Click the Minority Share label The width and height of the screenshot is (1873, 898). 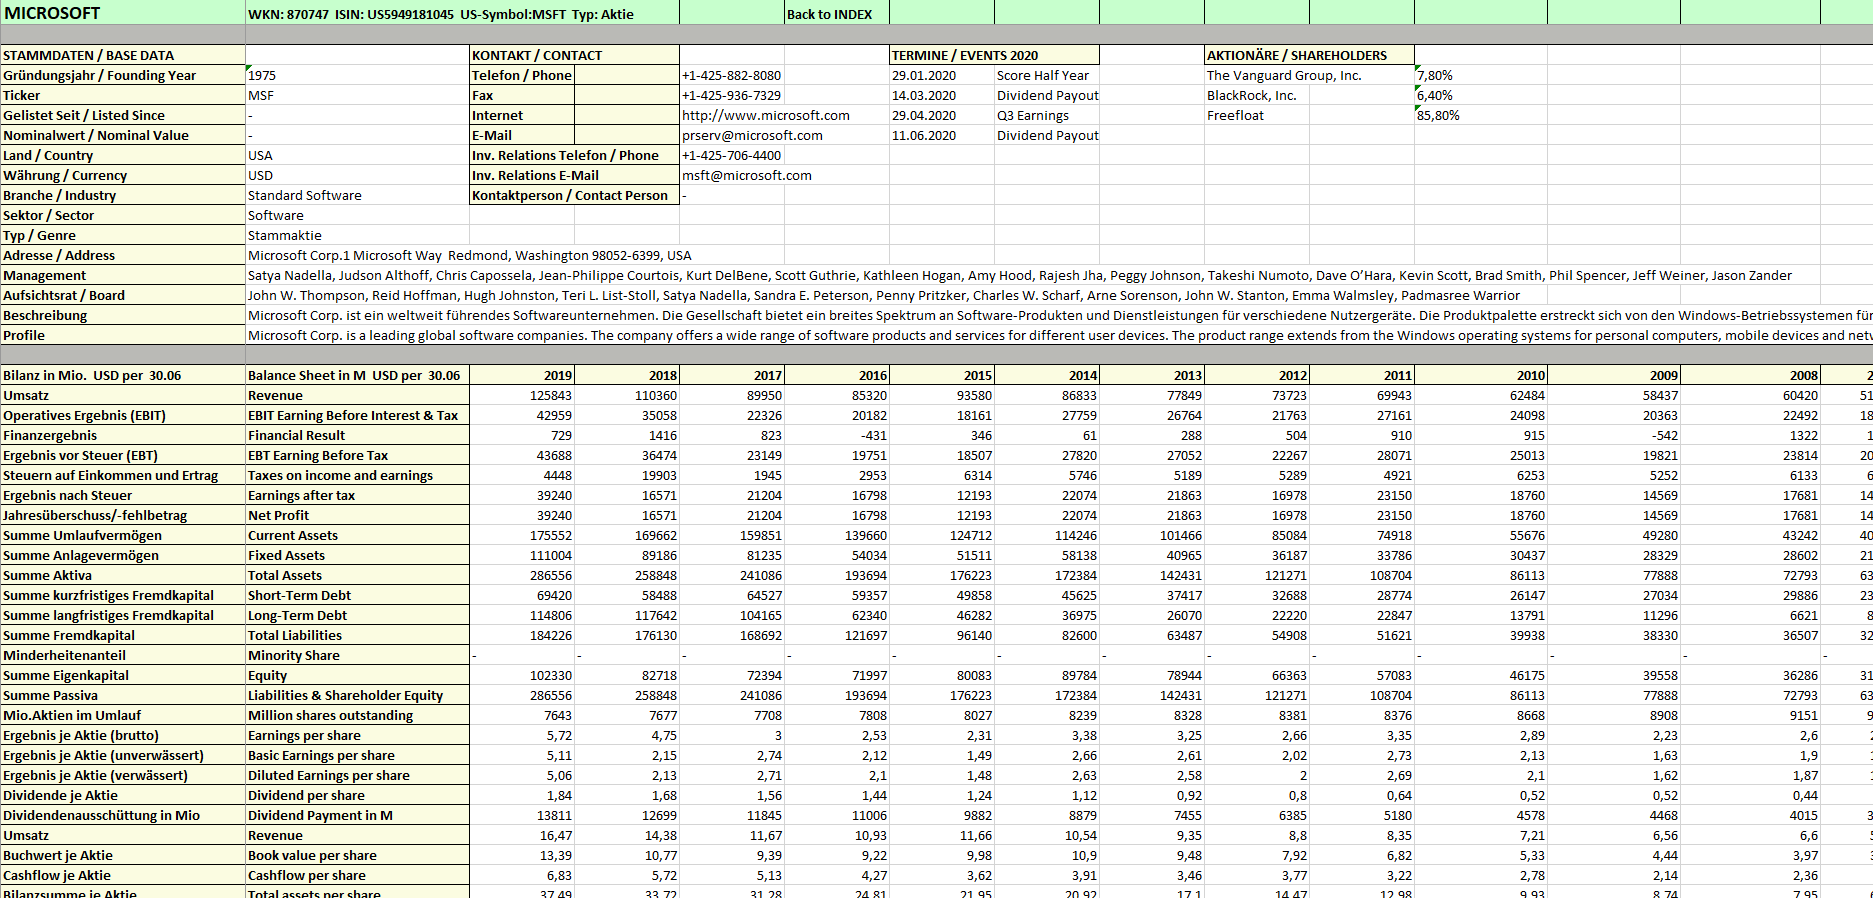click(358, 655)
